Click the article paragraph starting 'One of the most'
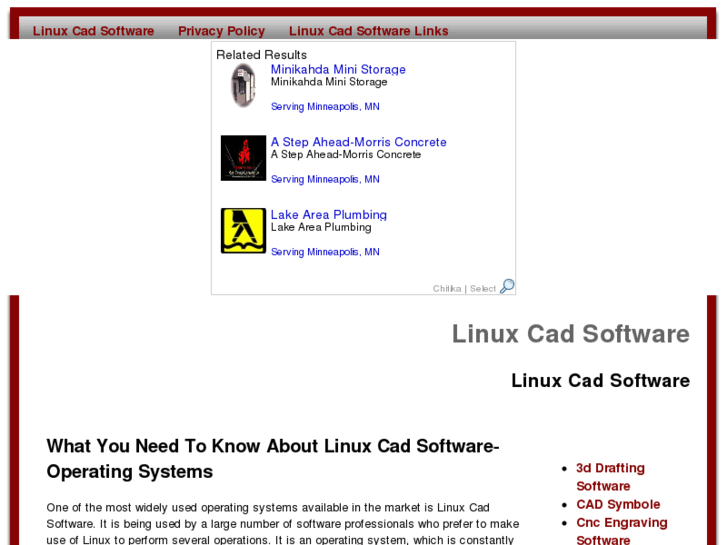The image size is (727, 545). pyautogui.click(x=283, y=523)
